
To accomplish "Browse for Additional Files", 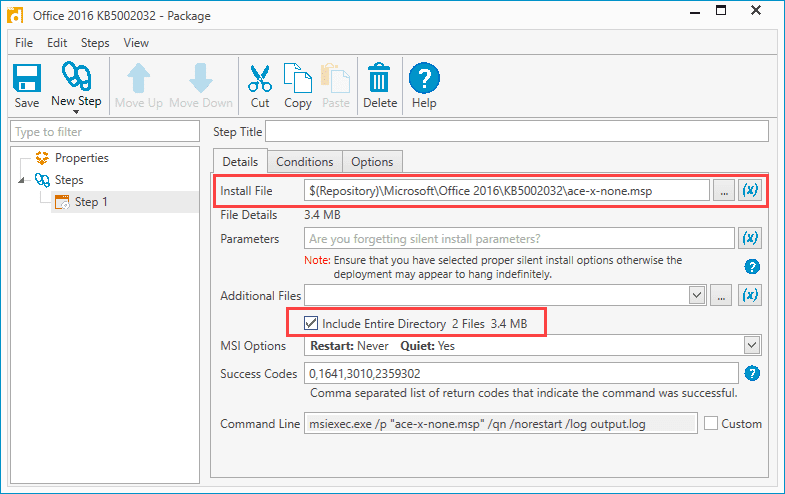I will [721, 295].
